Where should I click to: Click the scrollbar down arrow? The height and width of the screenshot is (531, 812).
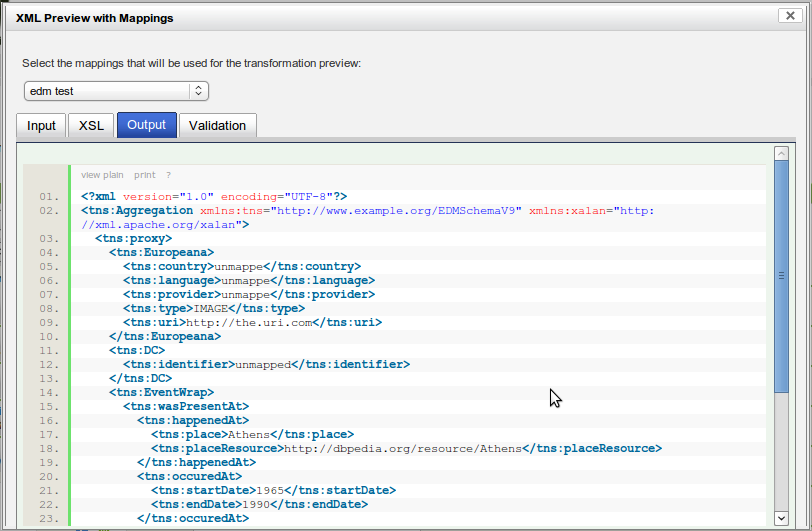[x=781, y=518]
